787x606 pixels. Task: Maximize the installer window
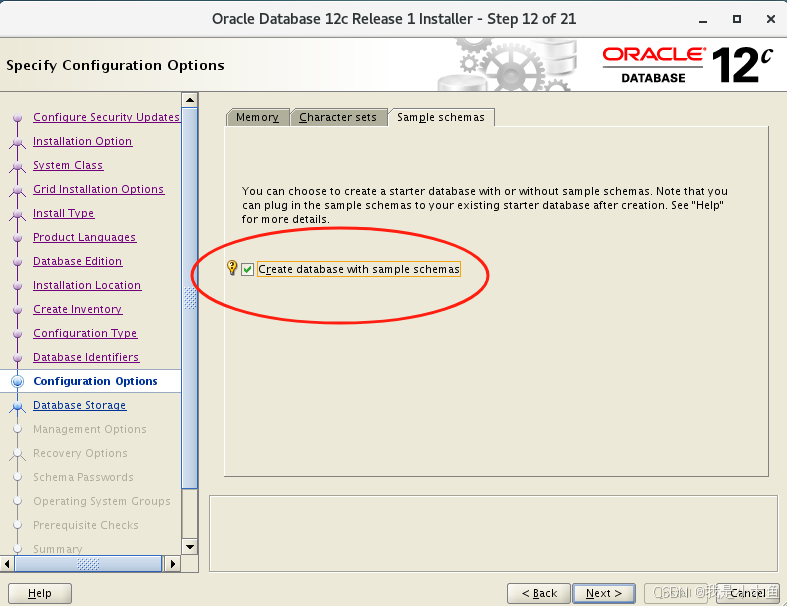tap(737, 19)
